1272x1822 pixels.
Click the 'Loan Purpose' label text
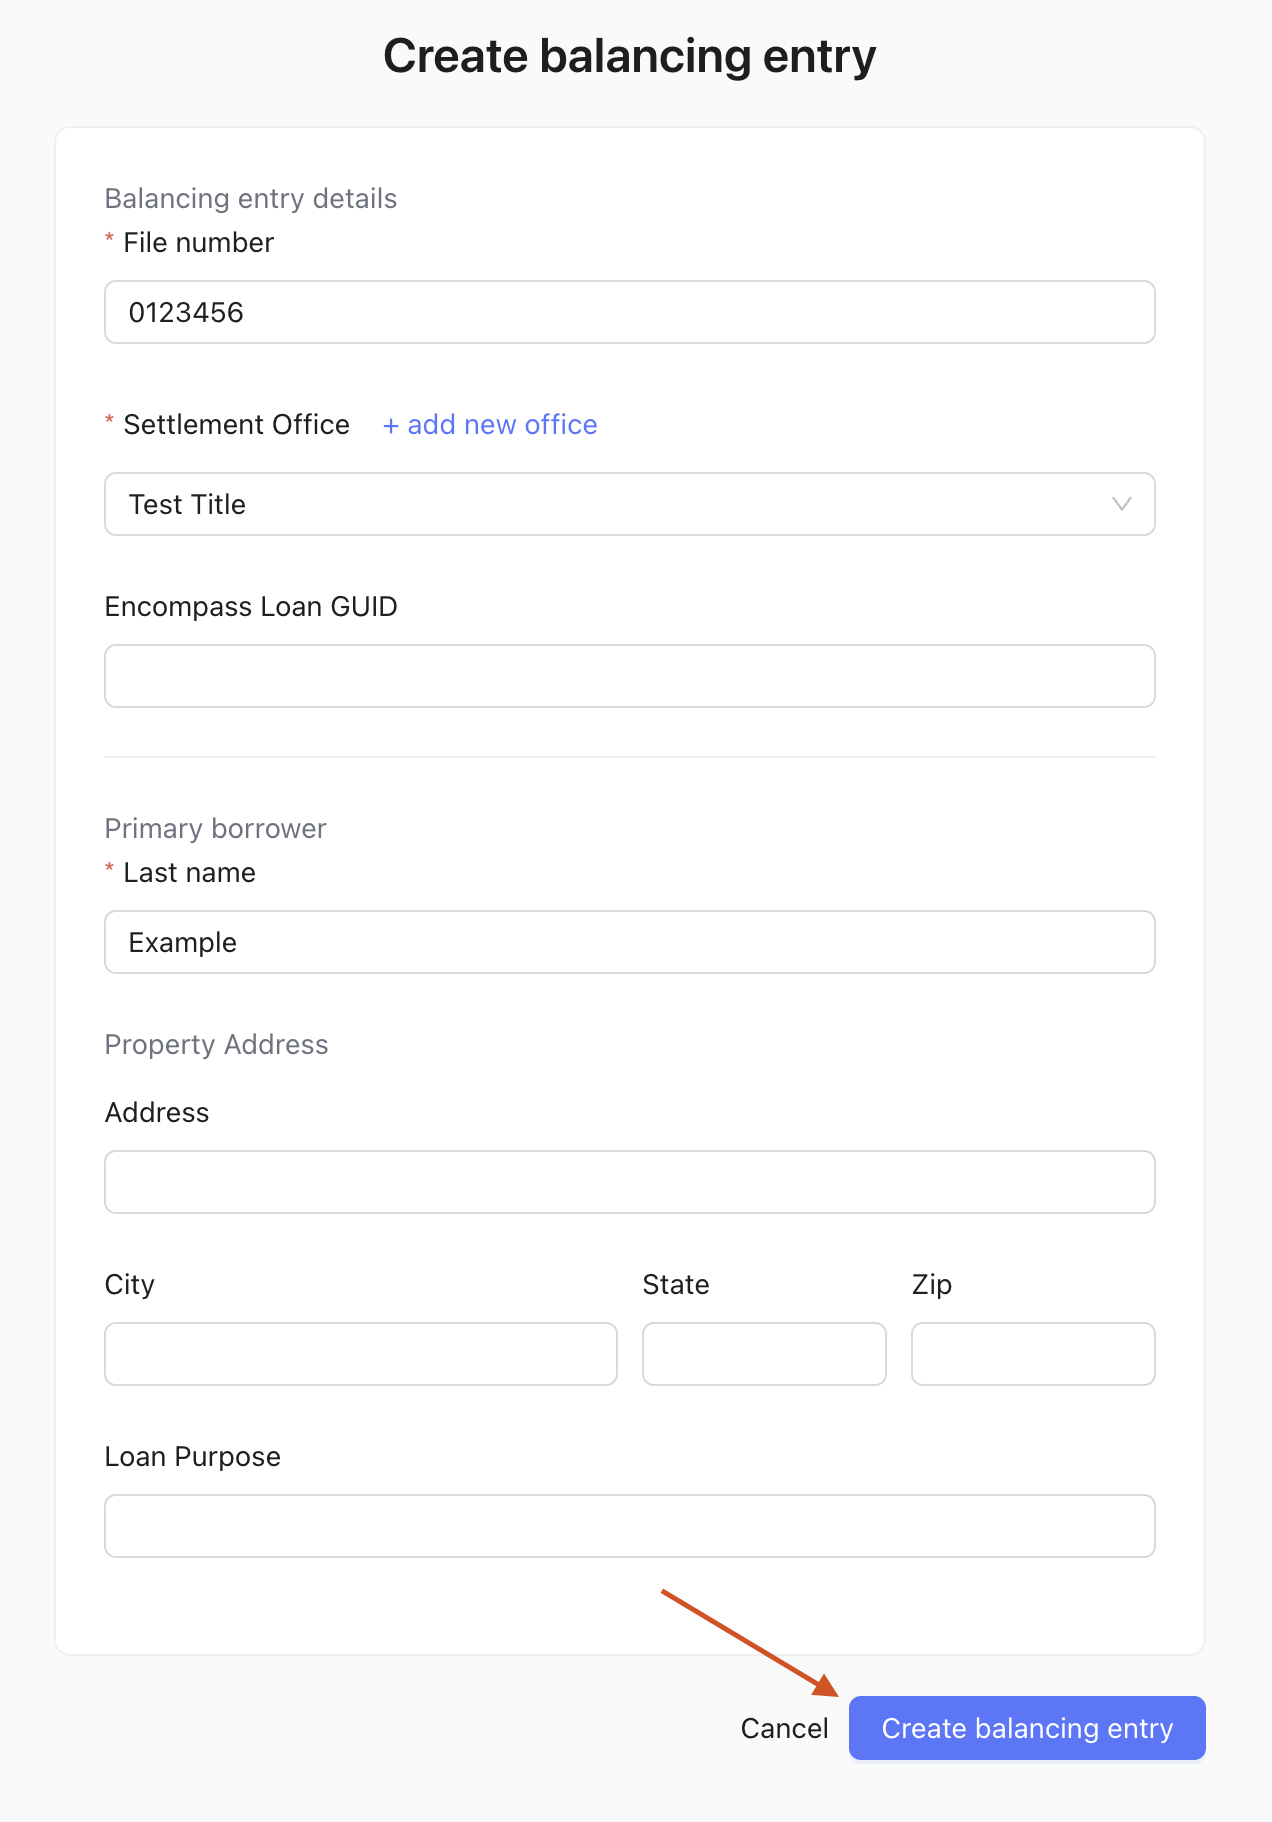[193, 1456]
